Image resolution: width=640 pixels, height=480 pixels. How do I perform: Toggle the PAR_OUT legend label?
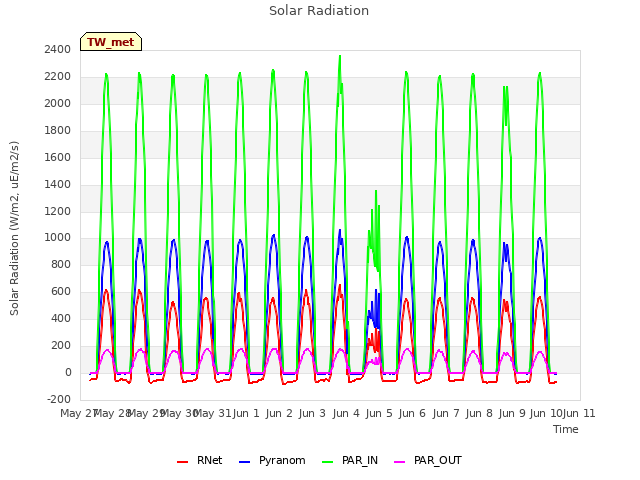click(x=438, y=460)
